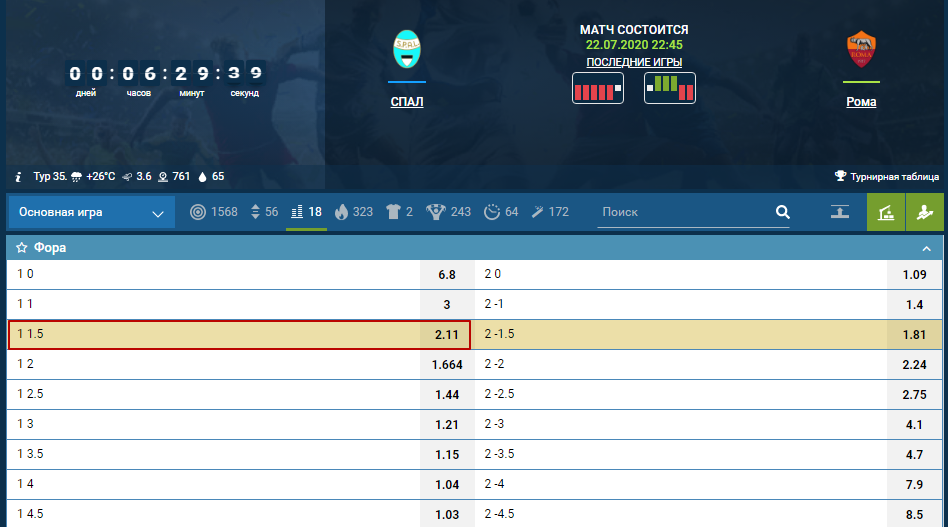Click into the Поиск search field
The image size is (948, 527).
[x=680, y=212]
